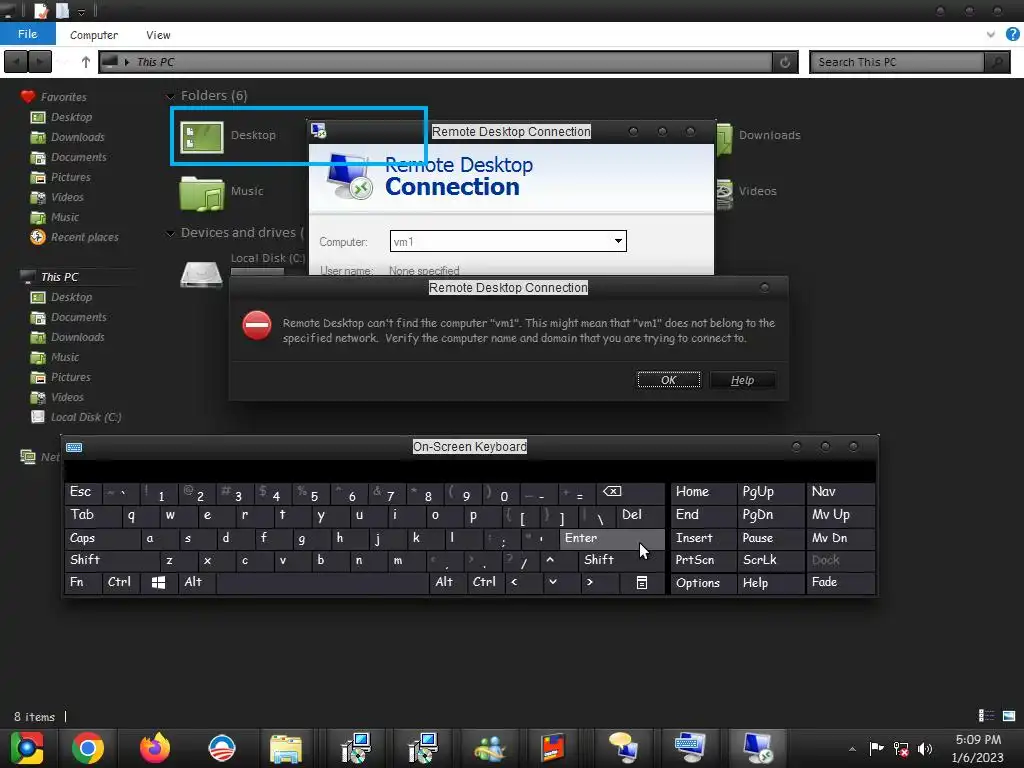Open File Explorer from the taskbar
The height and width of the screenshot is (768, 1024).
coord(286,749)
